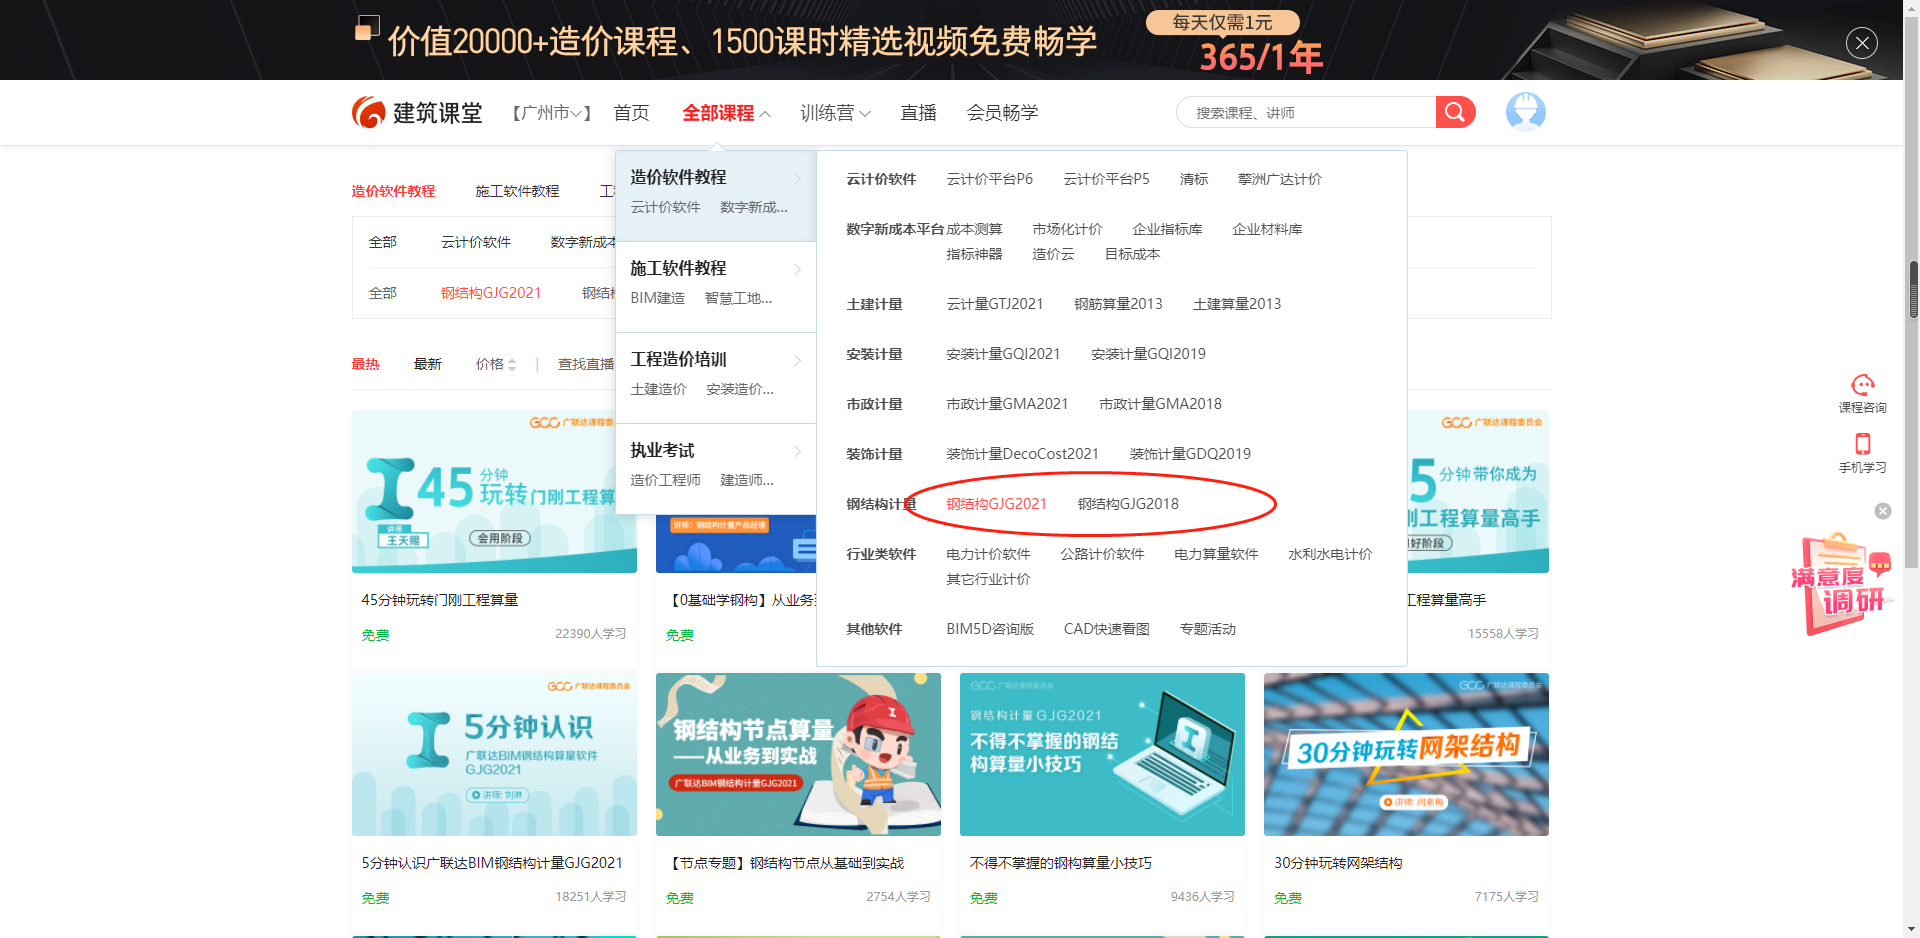
Task: Open 钢结构节点算量 course thumbnail
Action: (798, 754)
